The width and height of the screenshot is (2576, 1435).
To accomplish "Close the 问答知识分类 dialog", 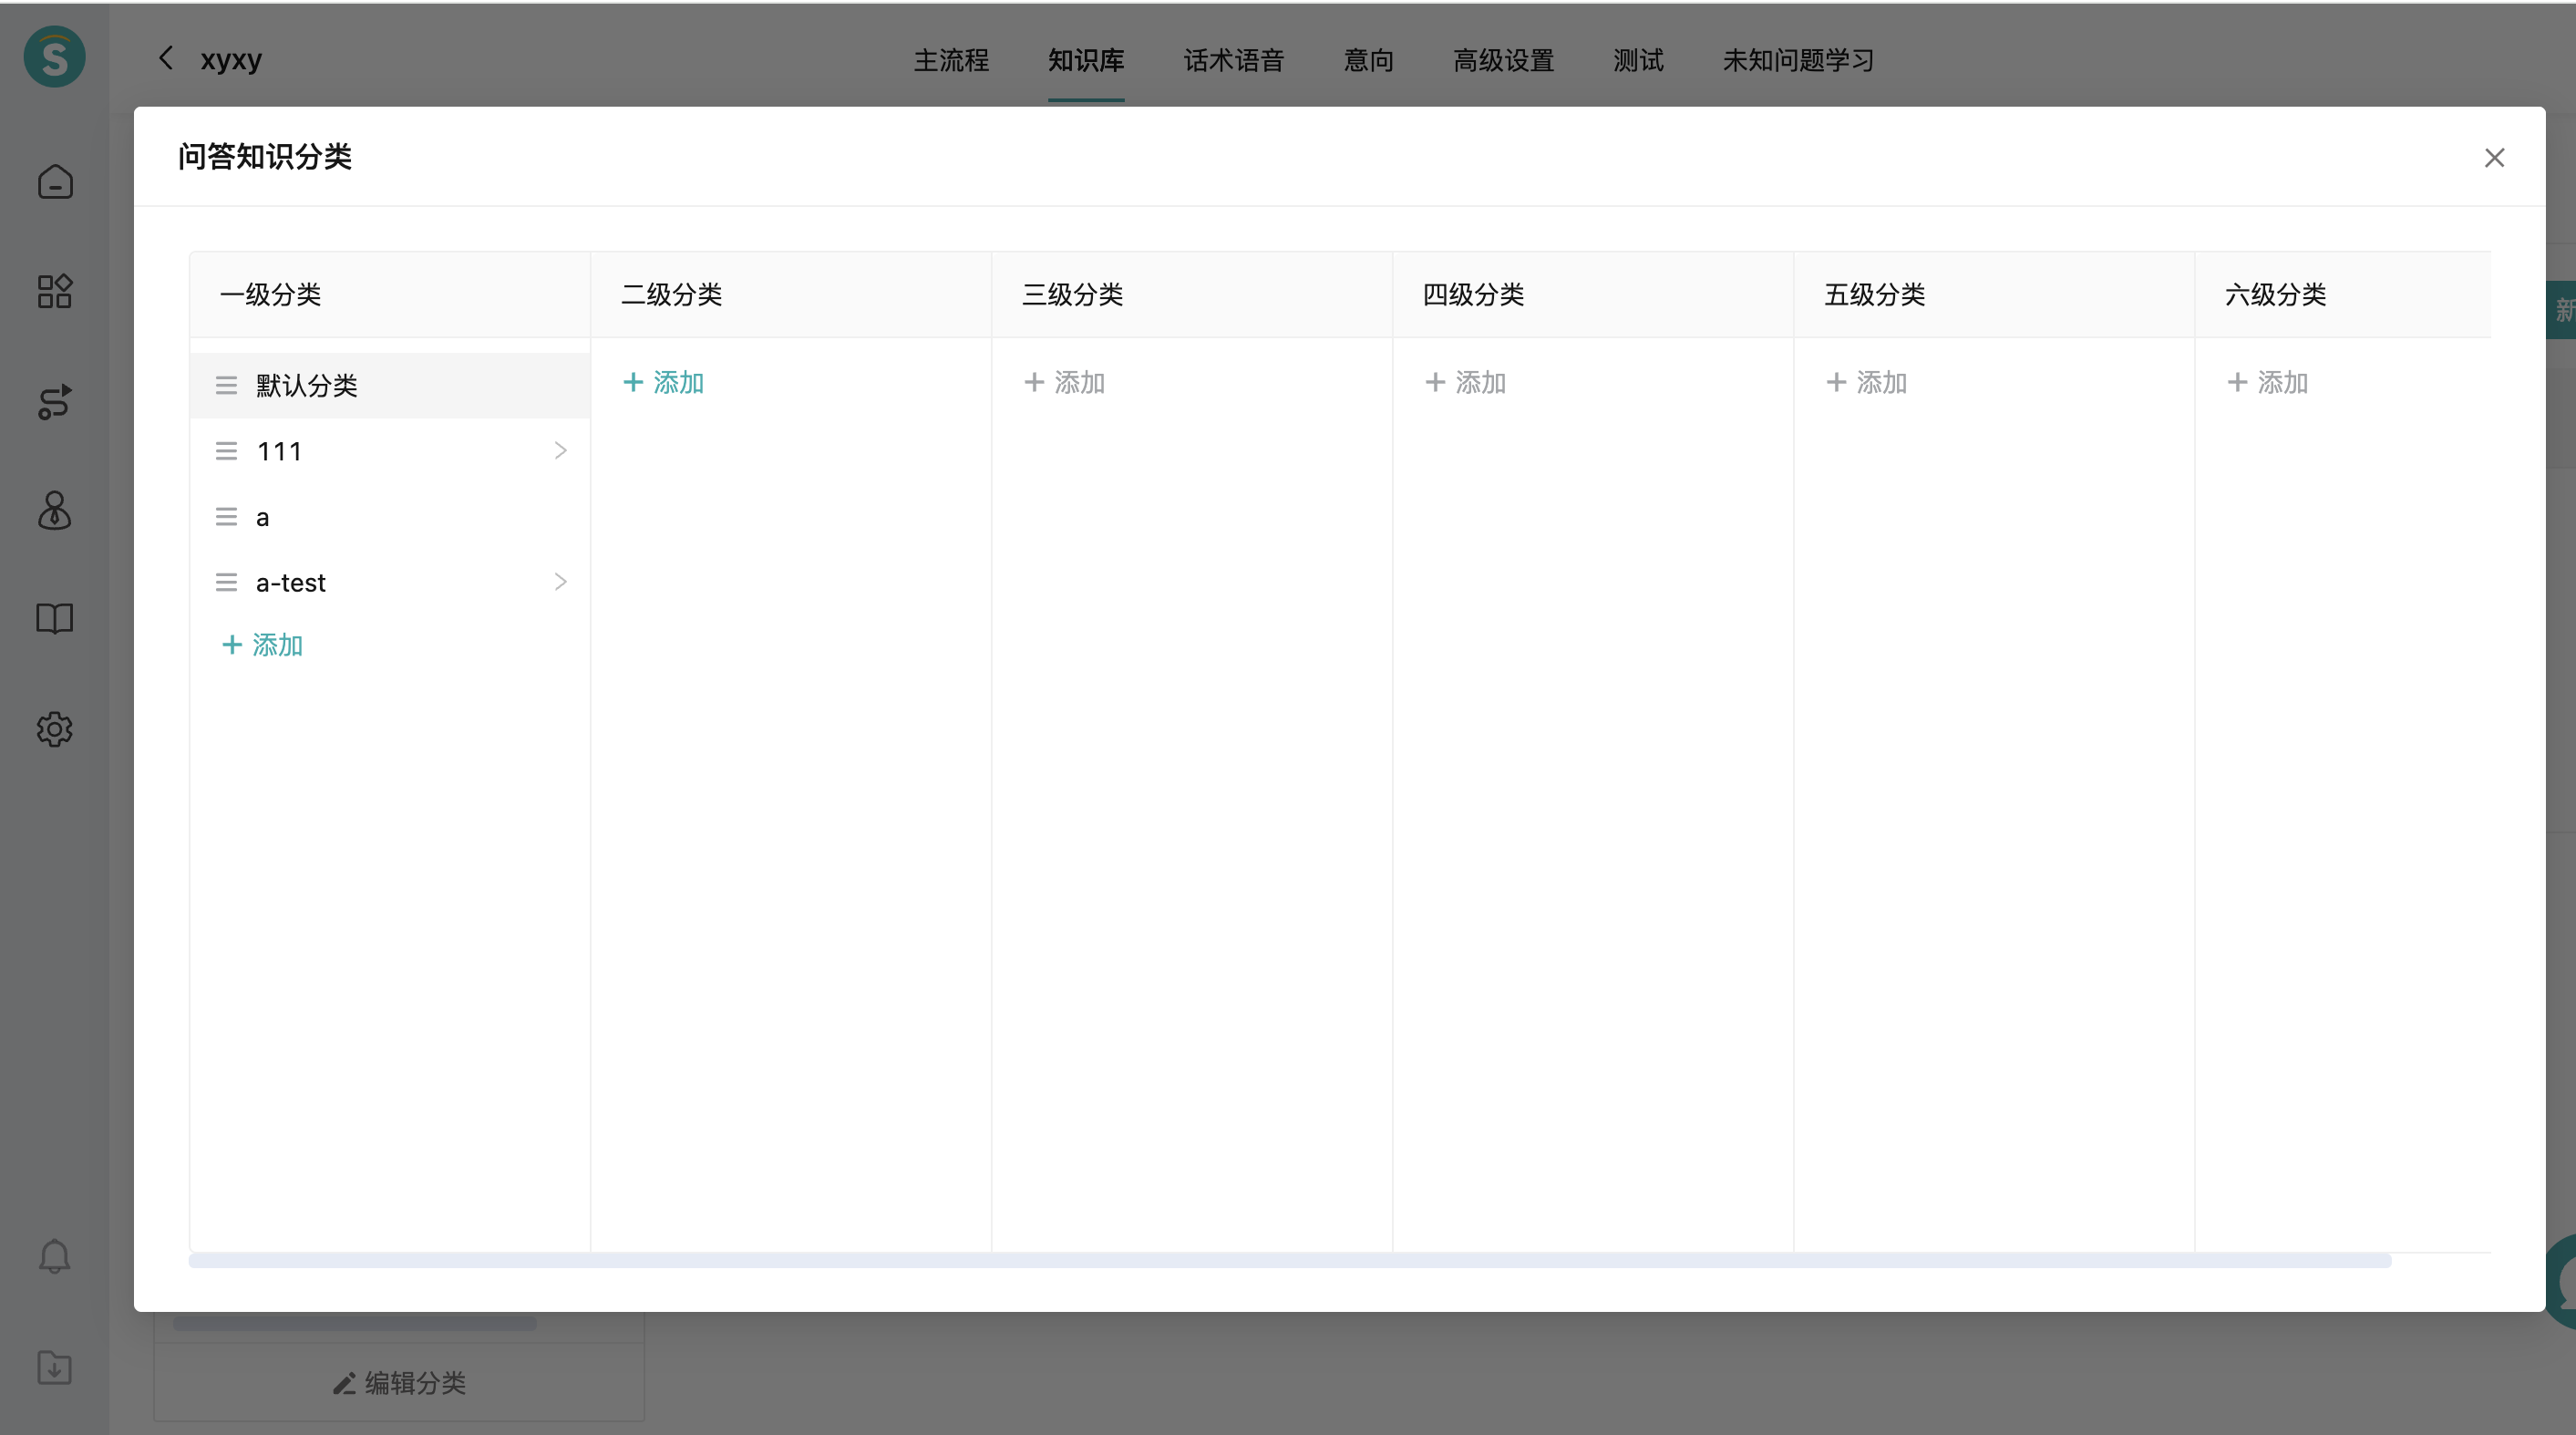I will (2494, 158).
